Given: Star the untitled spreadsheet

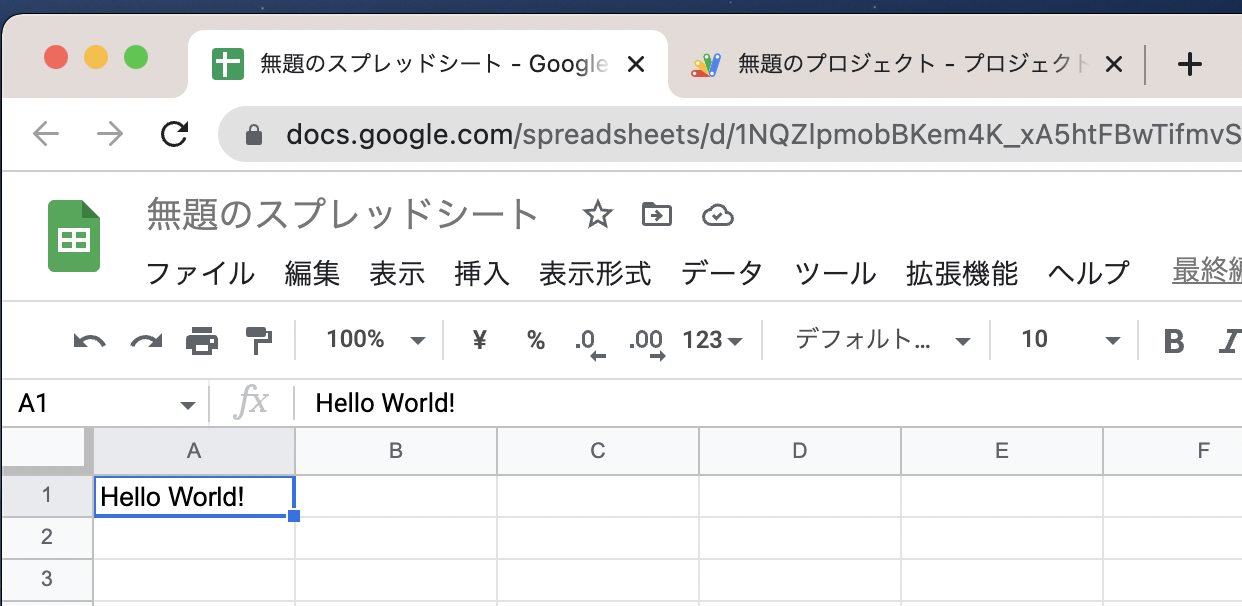Looking at the screenshot, I should [x=598, y=214].
